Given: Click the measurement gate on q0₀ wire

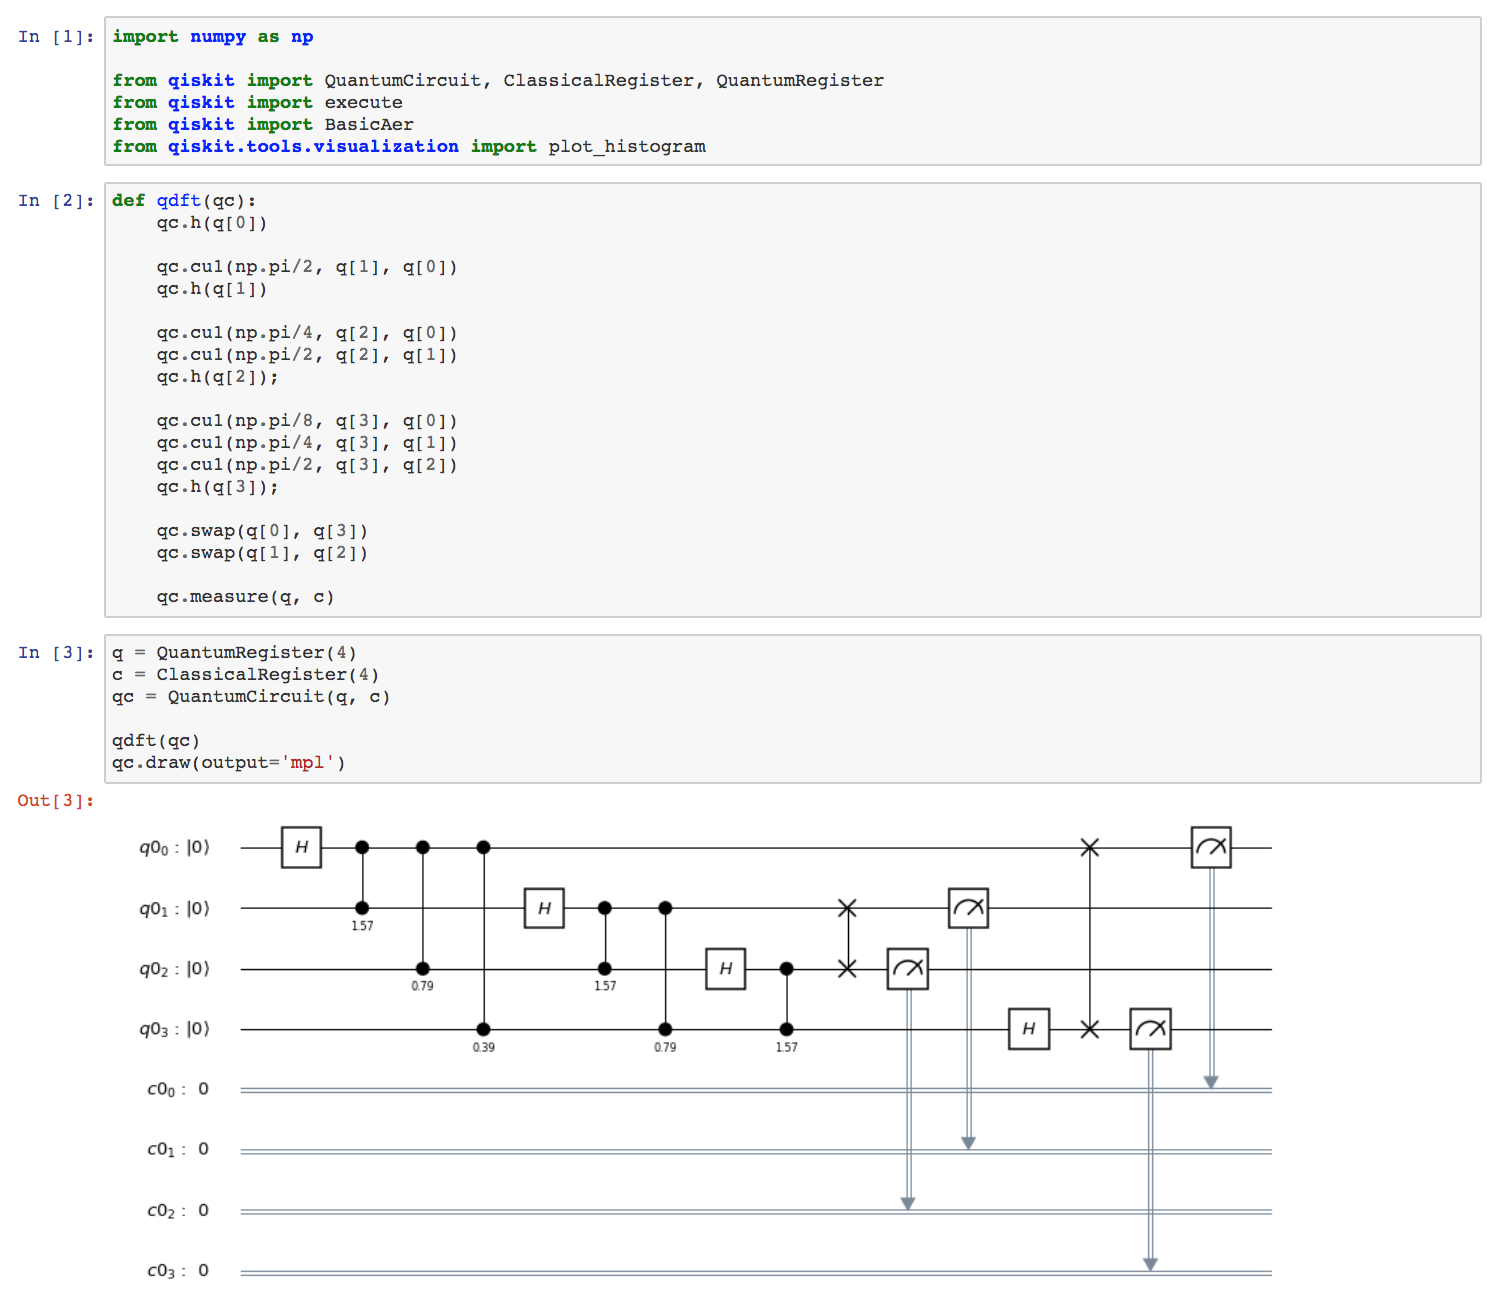Looking at the screenshot, I should coord(1211,847).
